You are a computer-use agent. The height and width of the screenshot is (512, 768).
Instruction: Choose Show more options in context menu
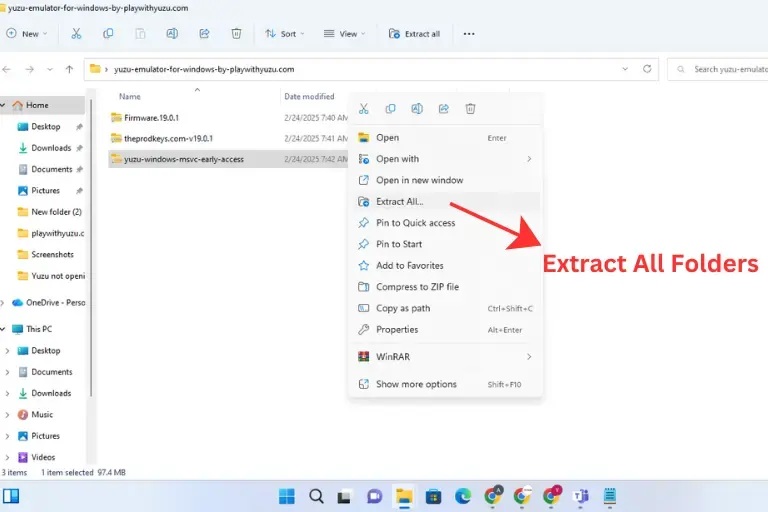[416, 384]
